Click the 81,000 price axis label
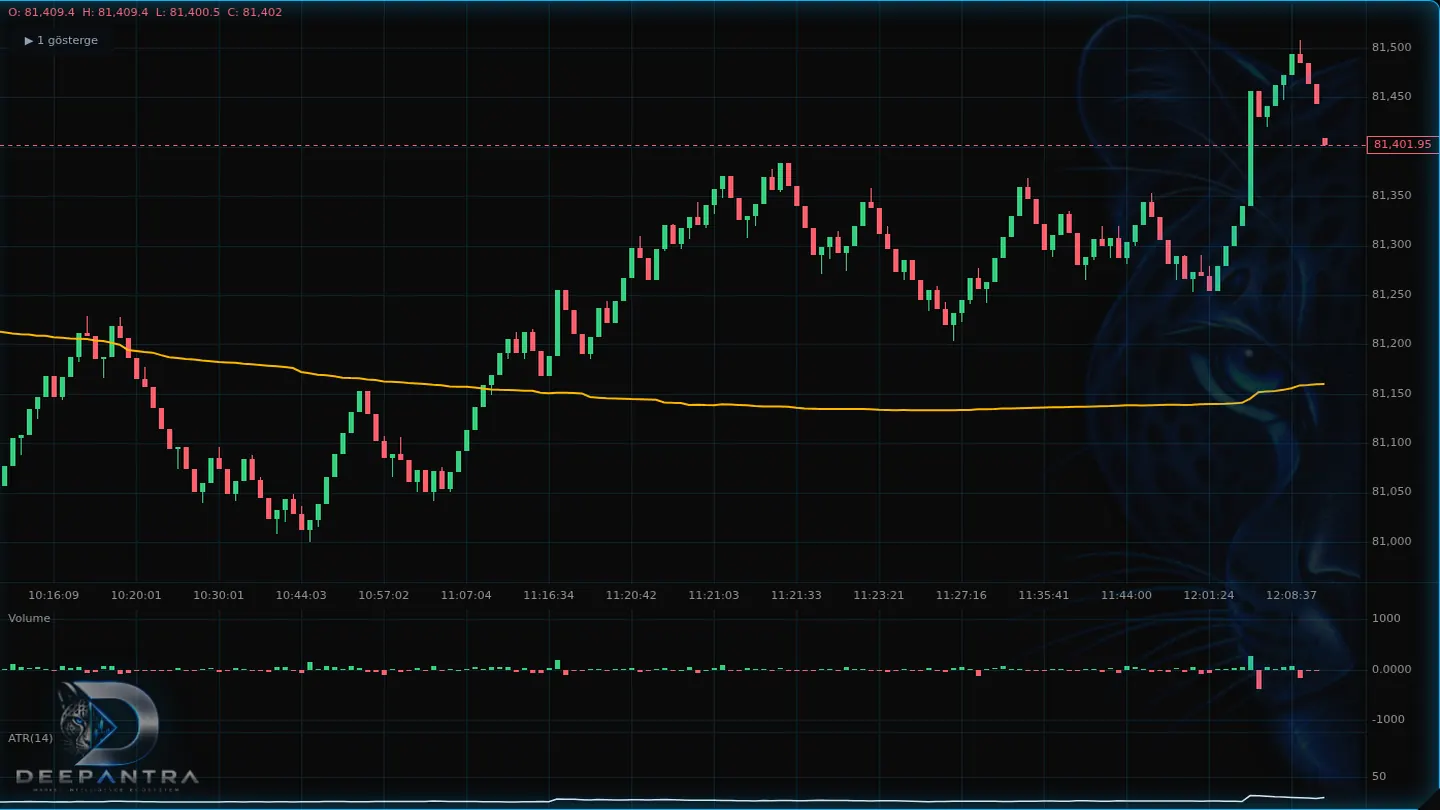This screenshot has width=1440, height=810. (x=1391, y=541)
